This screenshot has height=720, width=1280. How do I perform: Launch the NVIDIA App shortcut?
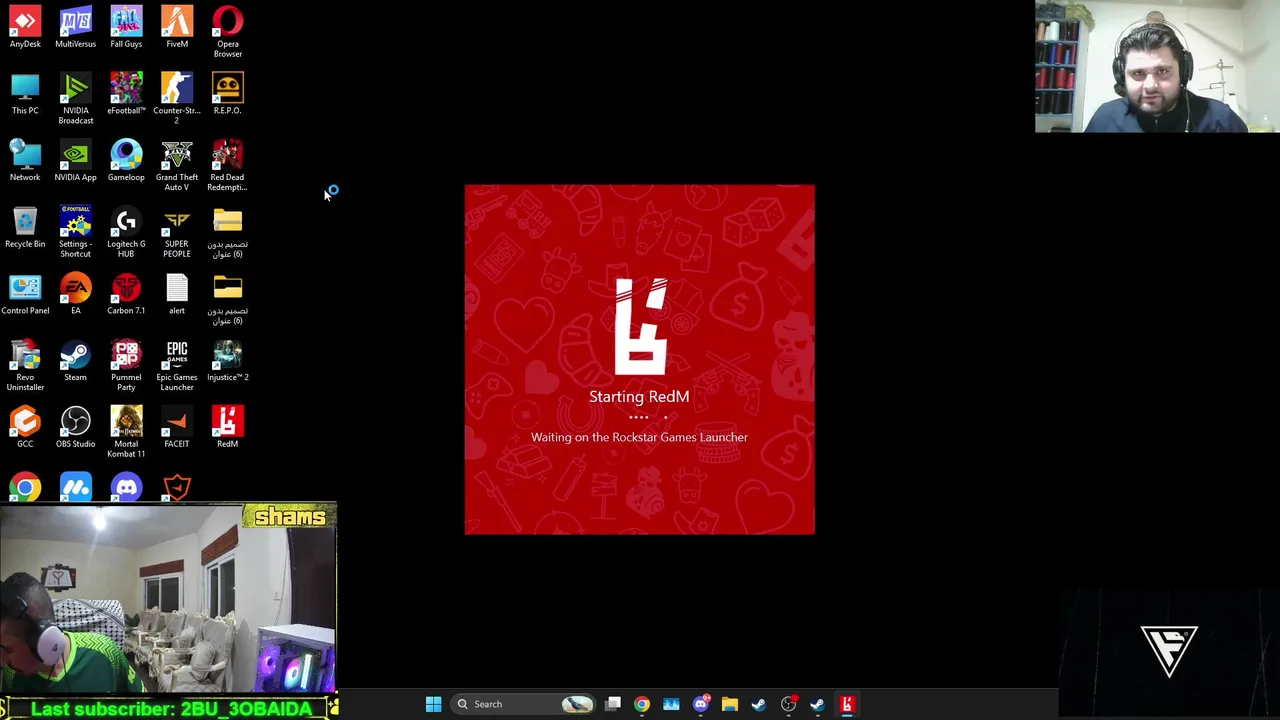tap(76, 161)
